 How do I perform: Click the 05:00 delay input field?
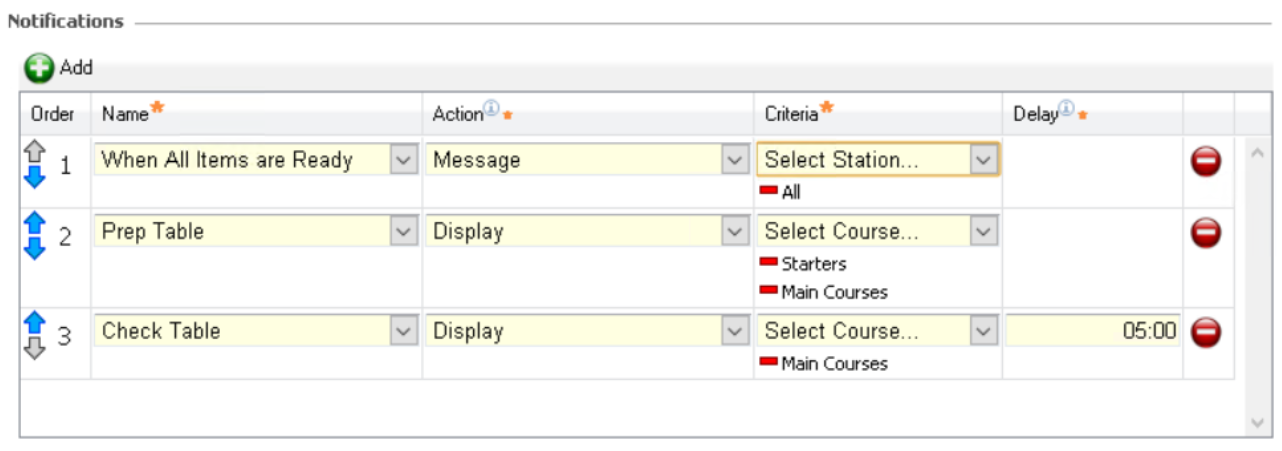tap(1092, 331)
